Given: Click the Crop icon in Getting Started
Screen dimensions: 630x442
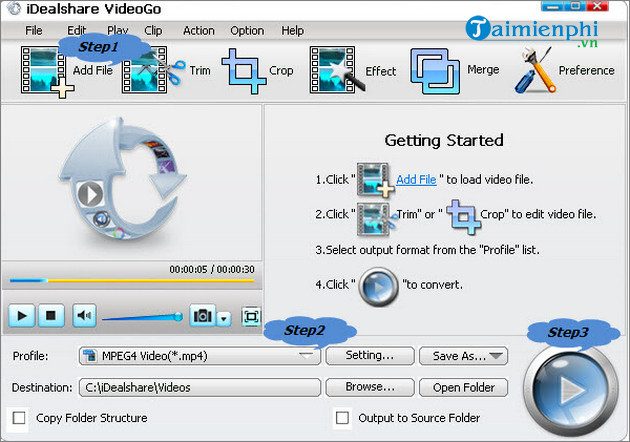Looking at the screenshot, I should tap(463, 217).
